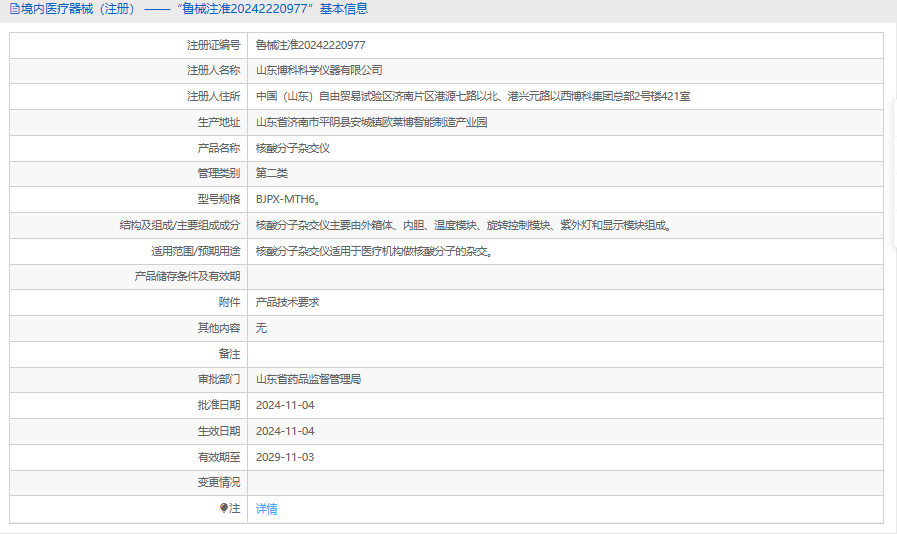897x534 pixels.
Task: Click attachment value 产品技术要求
Action: (x=287, y=302)
